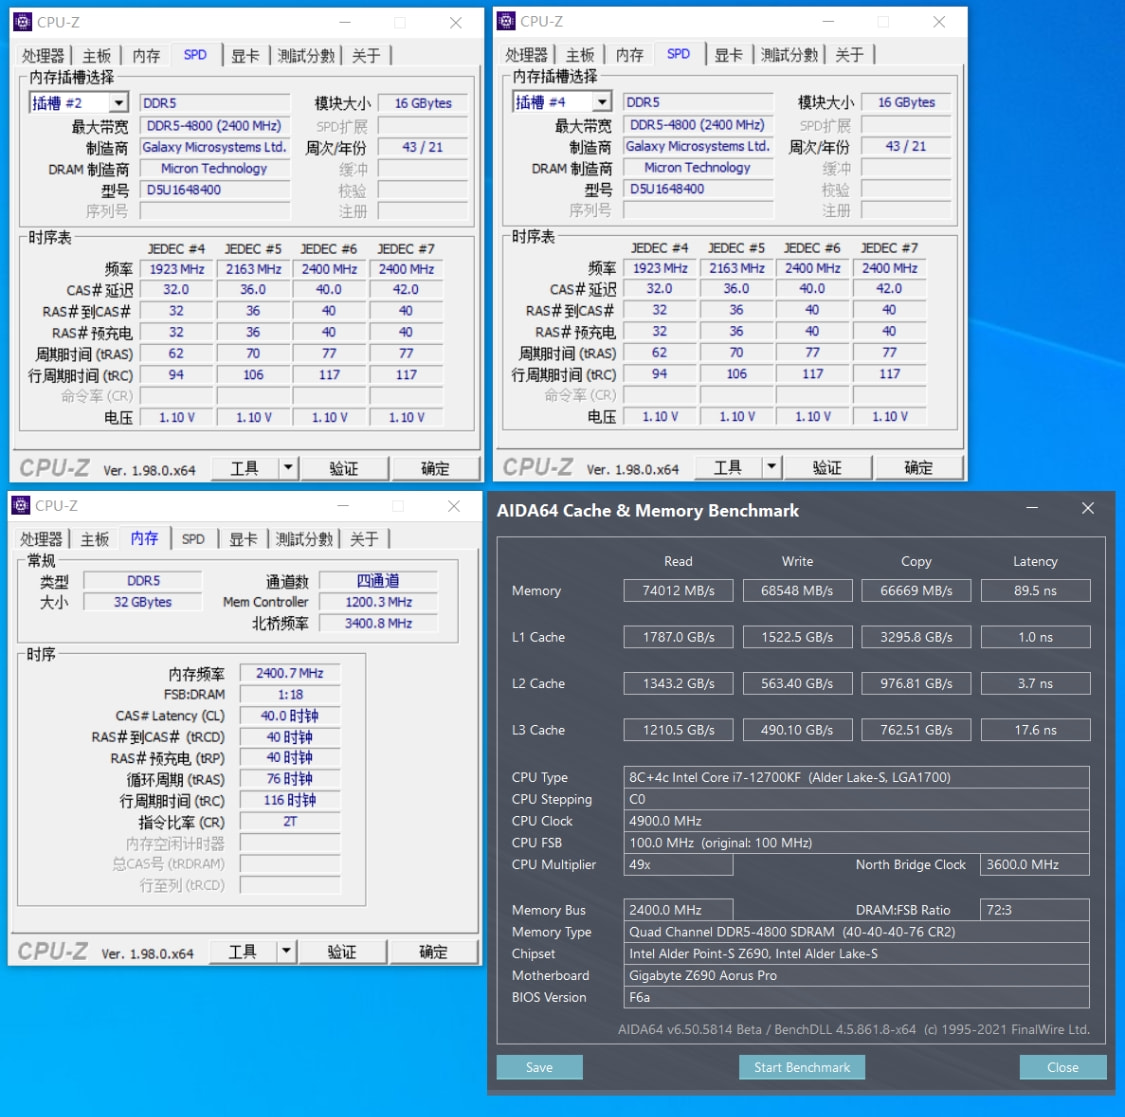Image resolution: width=1125 pixels, height=1117 pixels.
Task: Click the 验证 button
Action: tap(344, 467)
